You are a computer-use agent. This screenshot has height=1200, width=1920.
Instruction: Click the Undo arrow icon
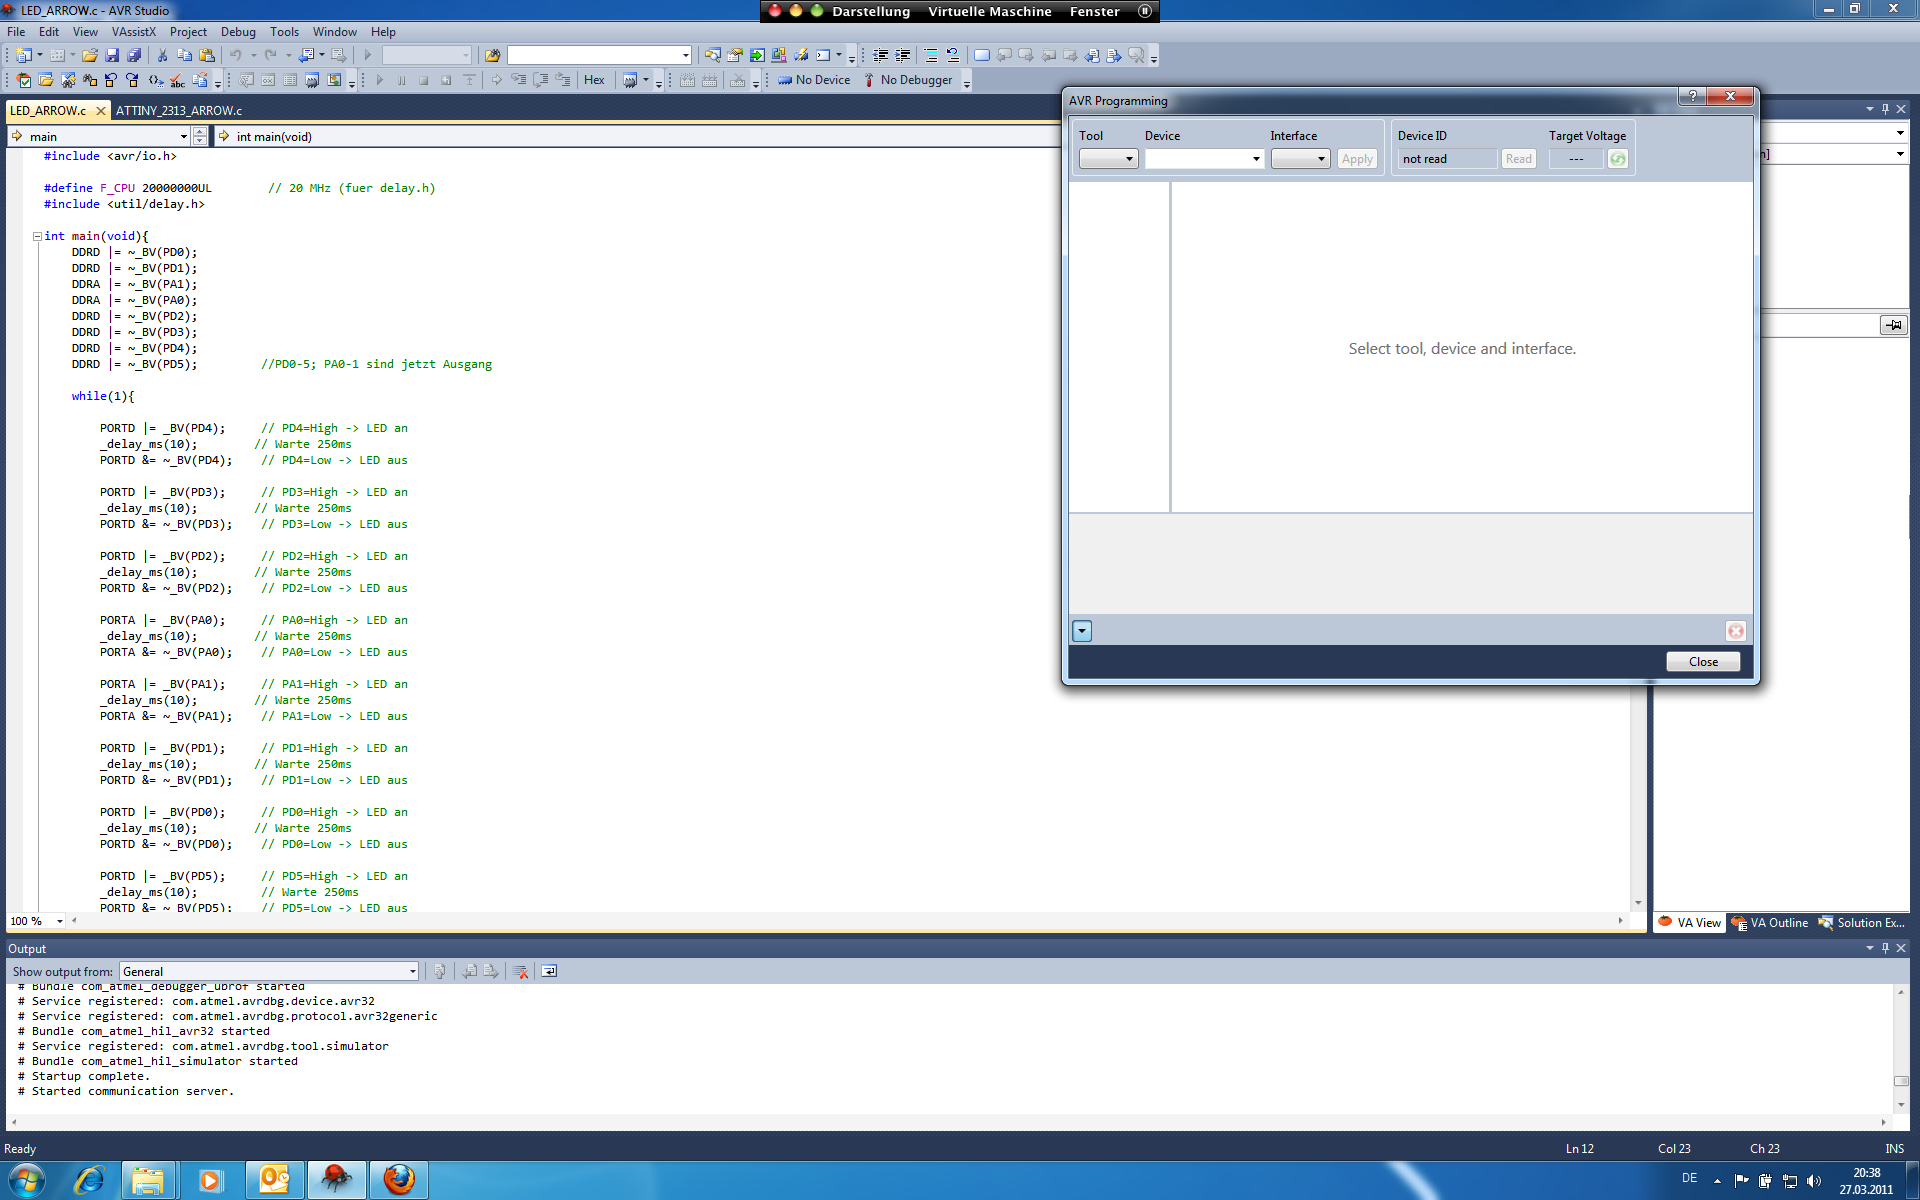(x=236, y=55)
